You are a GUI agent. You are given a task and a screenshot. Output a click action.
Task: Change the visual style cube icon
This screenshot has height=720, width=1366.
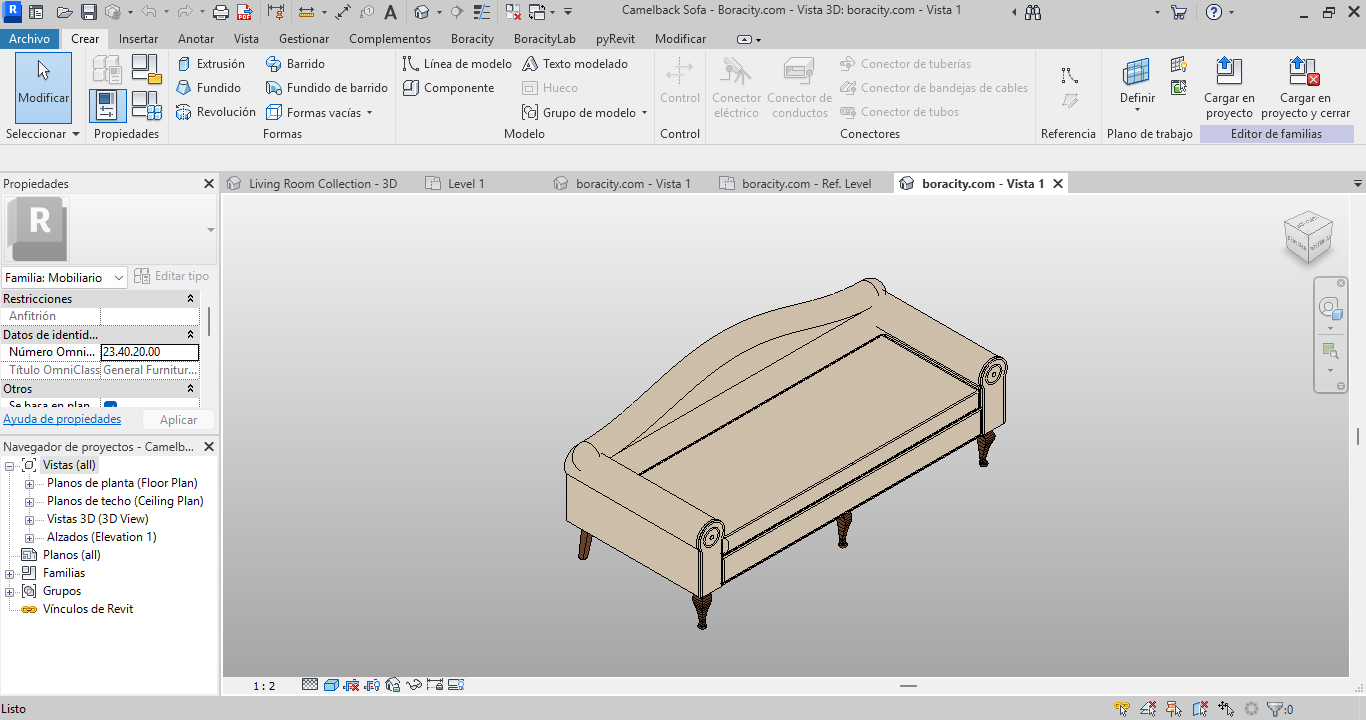pos(331,685)
